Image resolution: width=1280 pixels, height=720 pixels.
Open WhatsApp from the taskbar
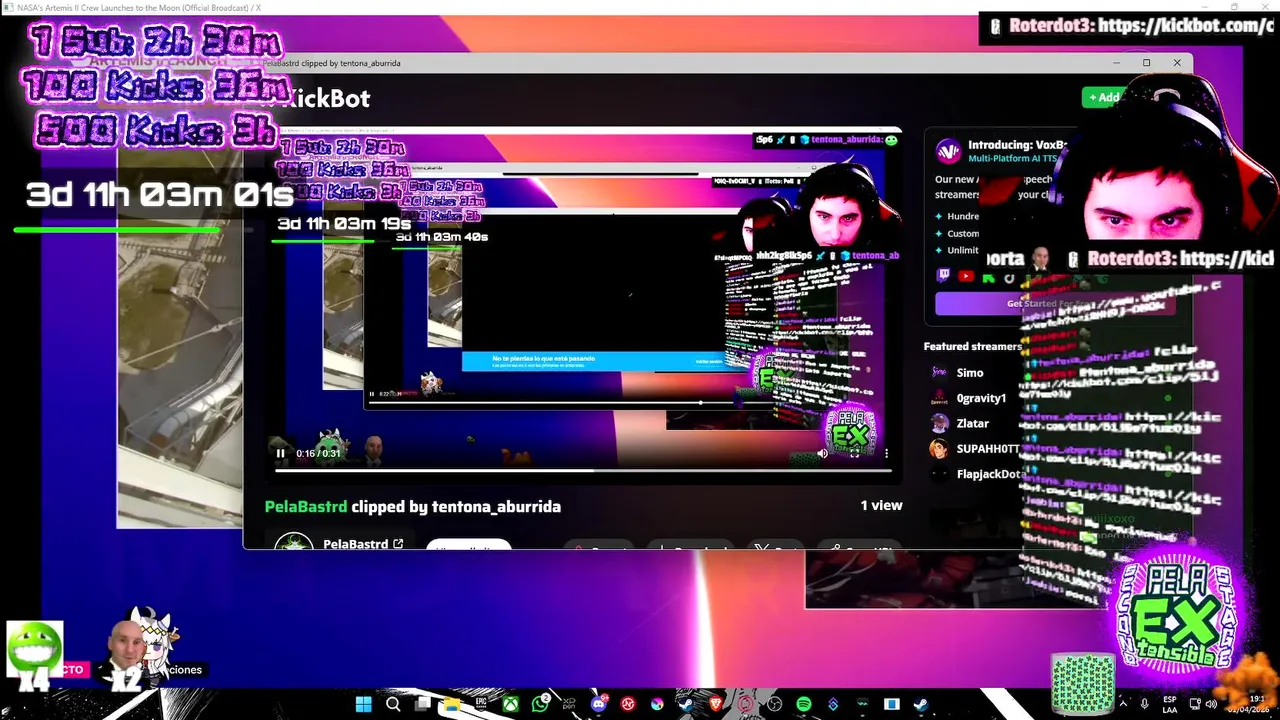click(x=540, y=704)
